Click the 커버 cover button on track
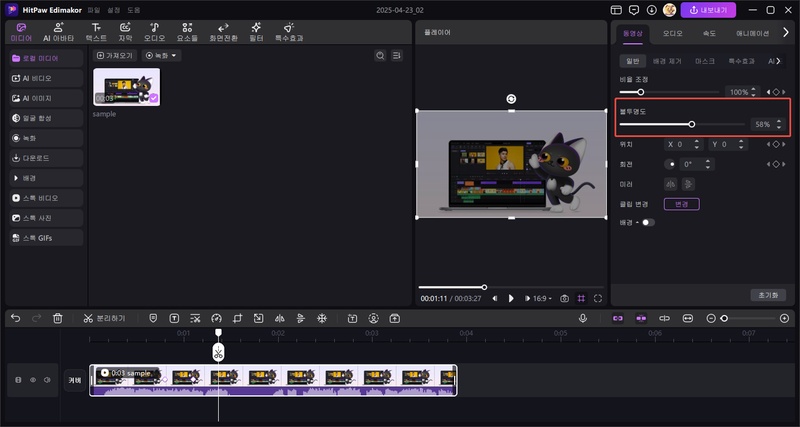Screen dimensions: 800x427 tap(75, 380)
